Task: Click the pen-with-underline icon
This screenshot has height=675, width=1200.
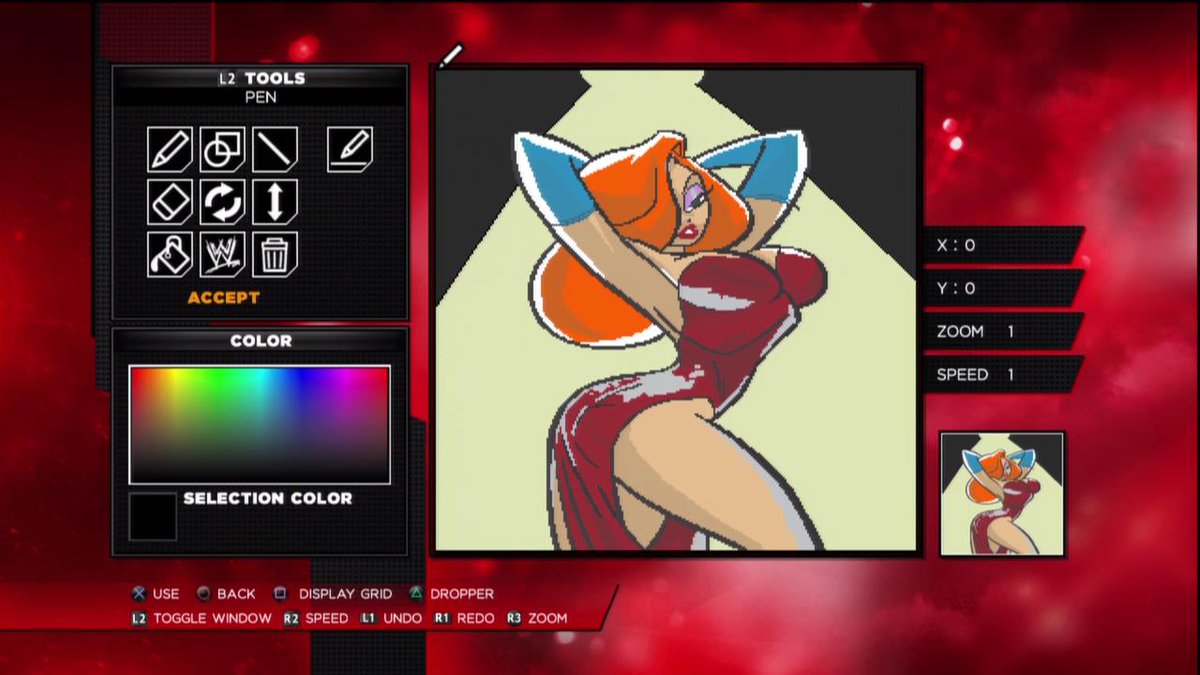Action: pos(350,149)
